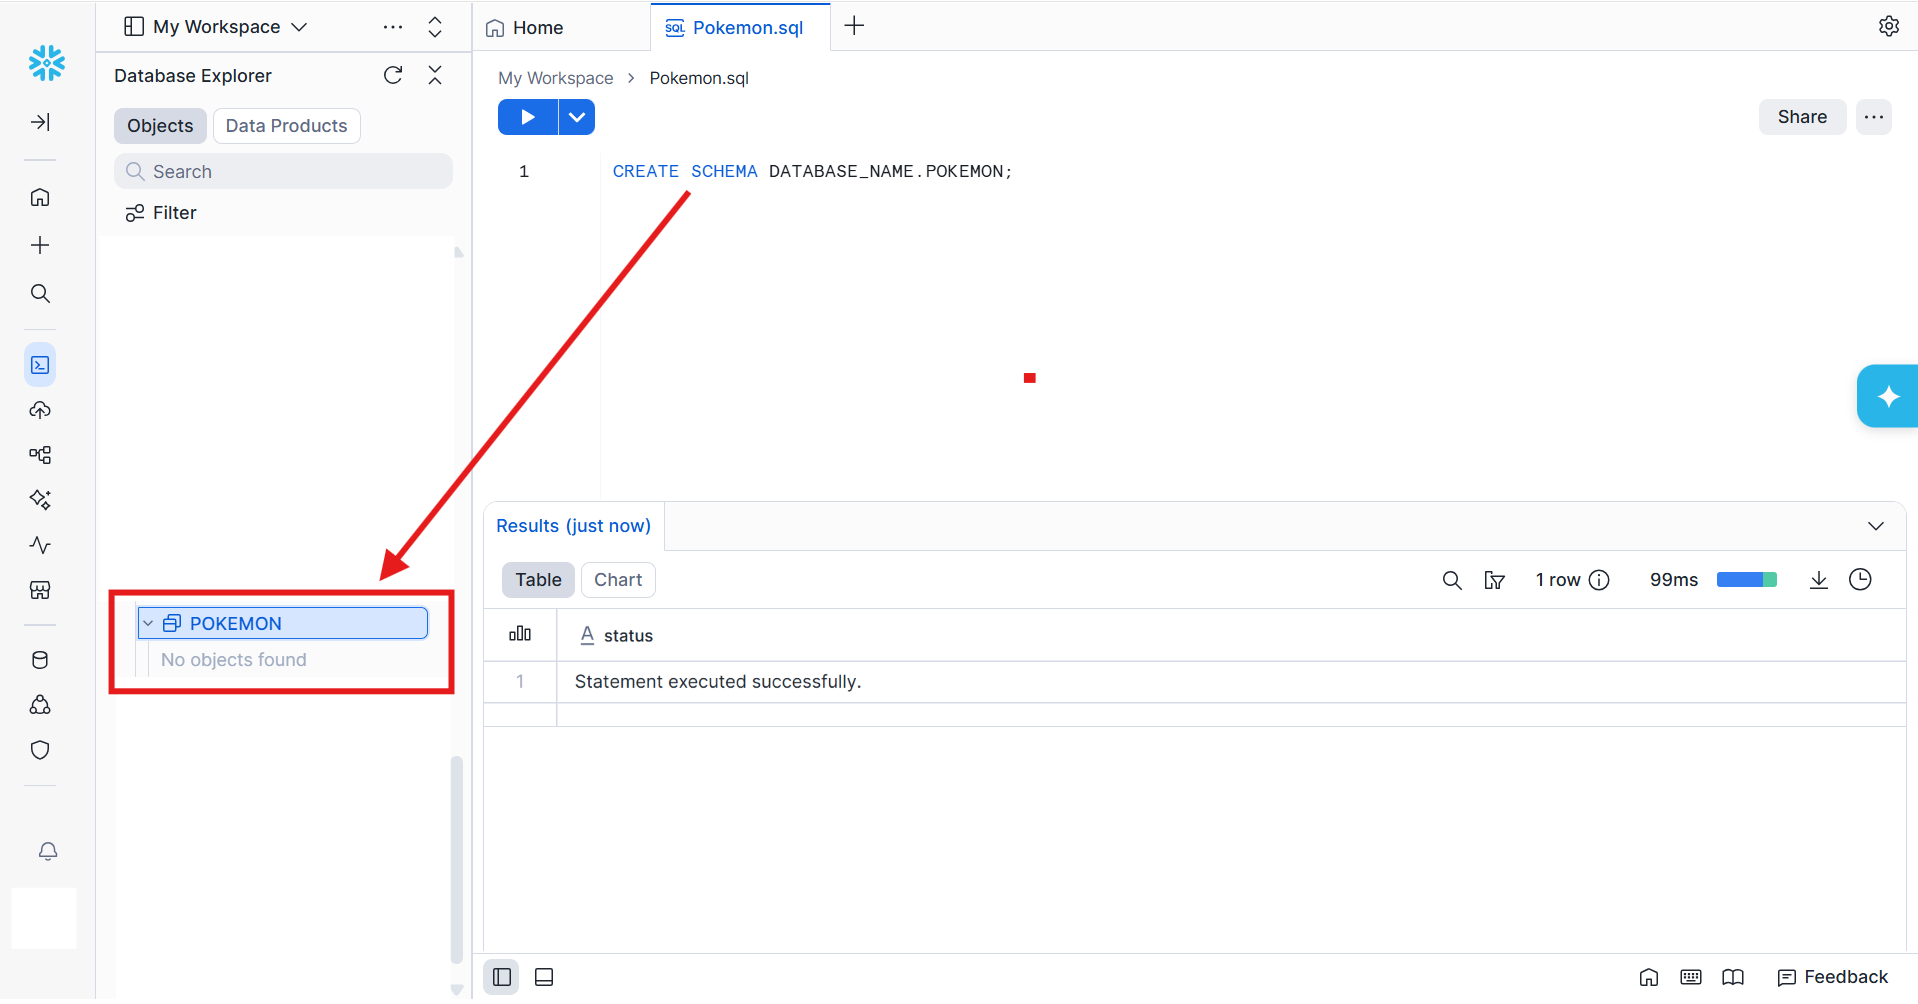Toggle the bottom results panel visibility
The width and height of the screenshot is (1918, 1004).
(x=544, y=977)
